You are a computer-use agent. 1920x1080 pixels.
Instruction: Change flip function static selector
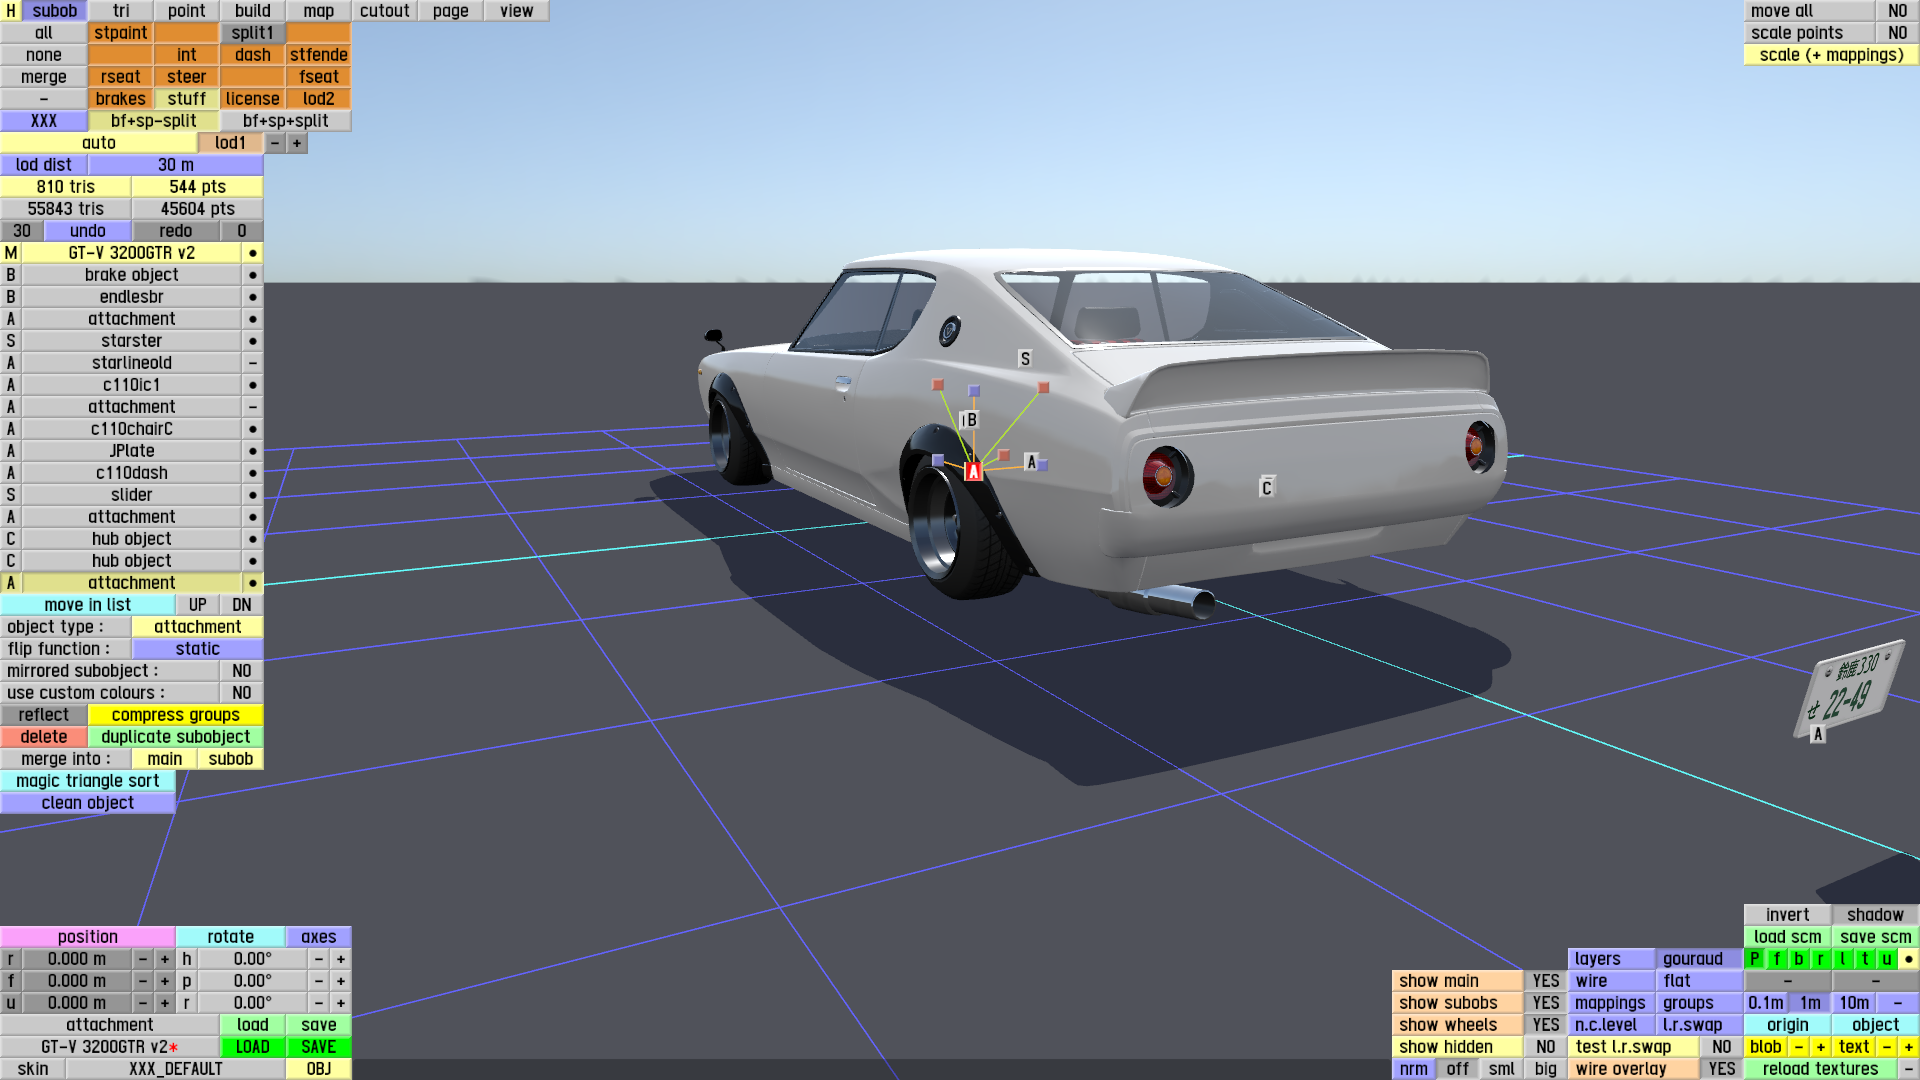197,649
